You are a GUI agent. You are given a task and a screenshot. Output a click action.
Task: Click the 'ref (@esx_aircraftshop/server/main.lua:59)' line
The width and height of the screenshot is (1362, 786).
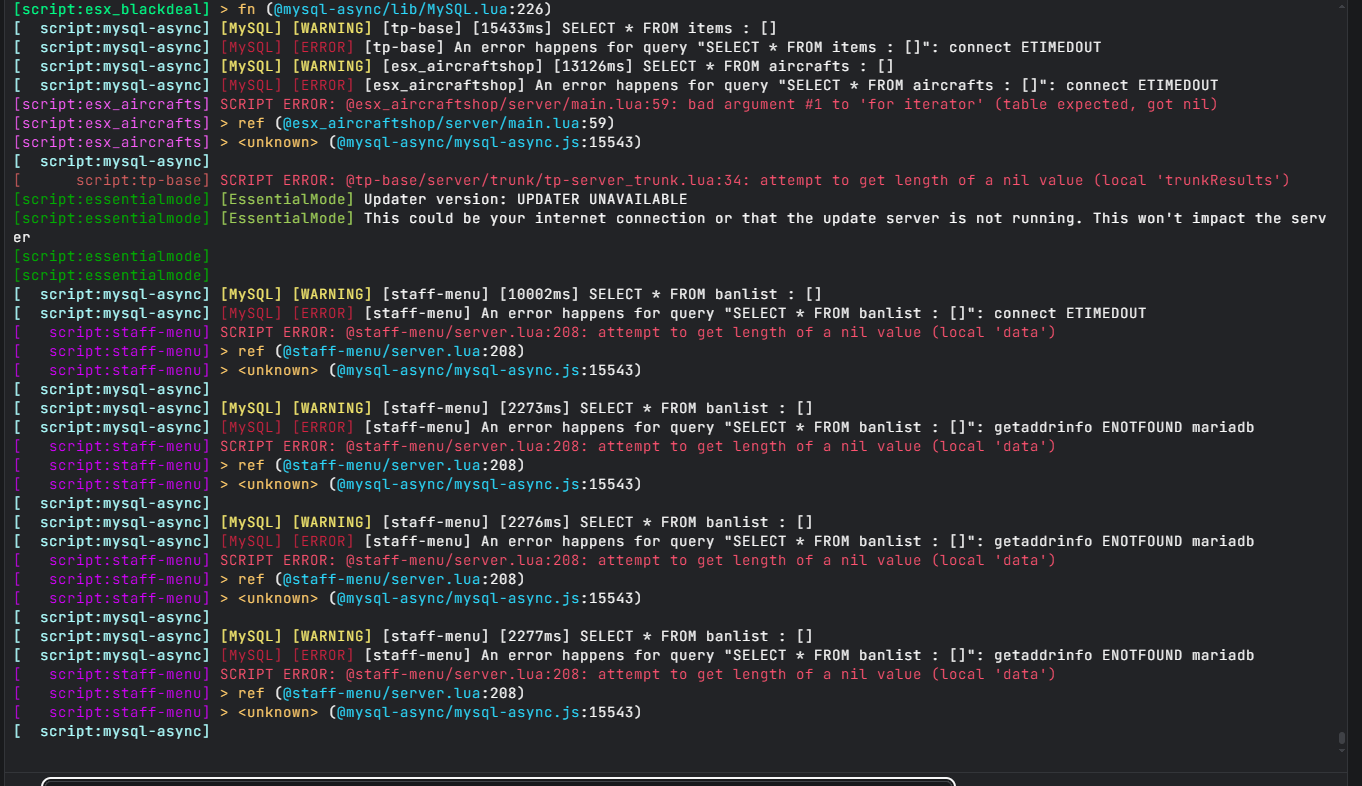pos(314,123)
